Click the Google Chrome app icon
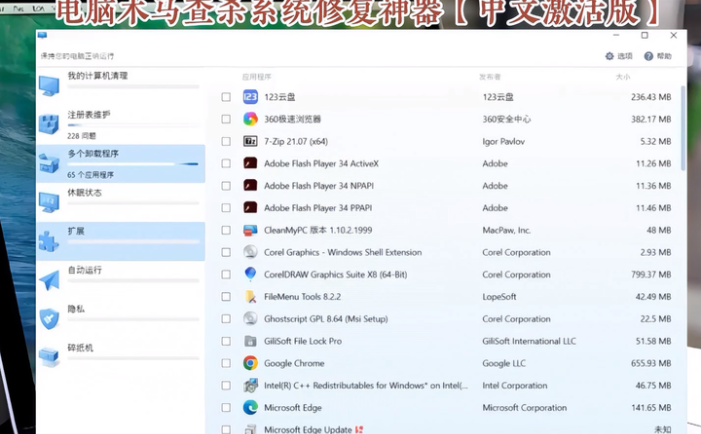The image size is (701, 434). pos(251,363)
